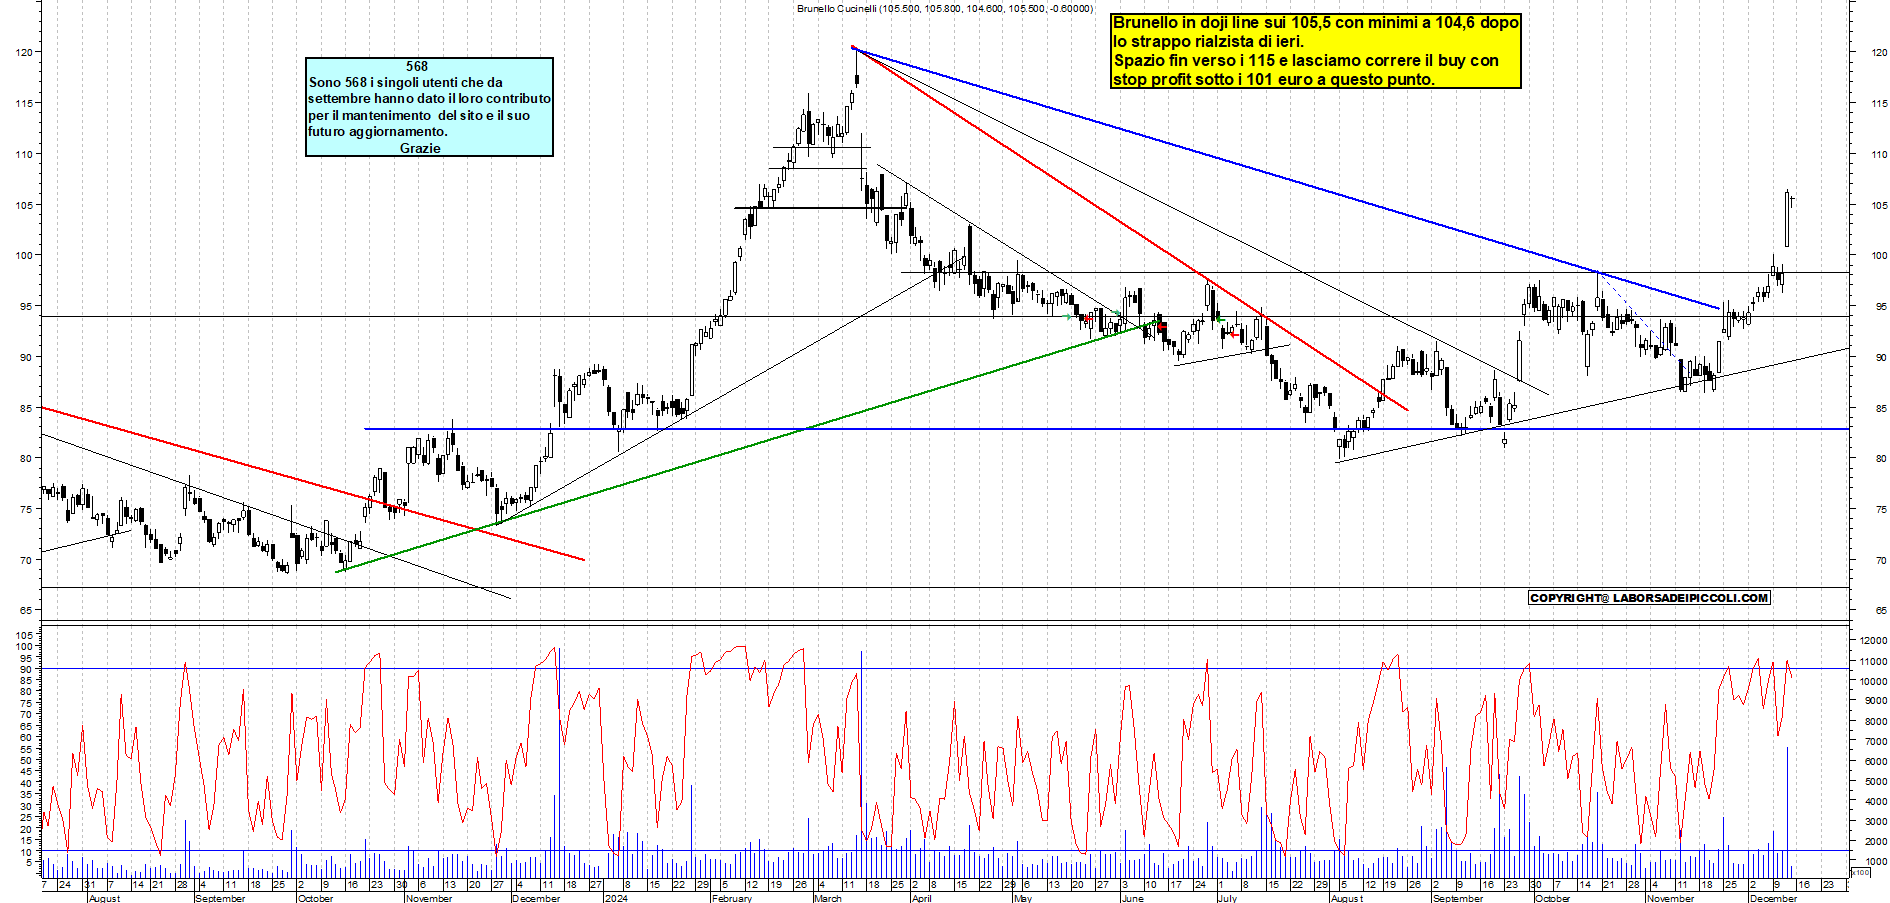
Task: Click '115' on the left price axis
Action: point(23,103)
